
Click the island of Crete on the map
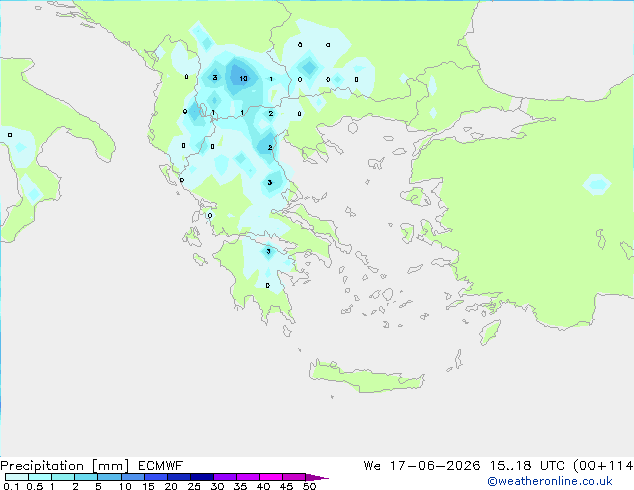[366, 377]
